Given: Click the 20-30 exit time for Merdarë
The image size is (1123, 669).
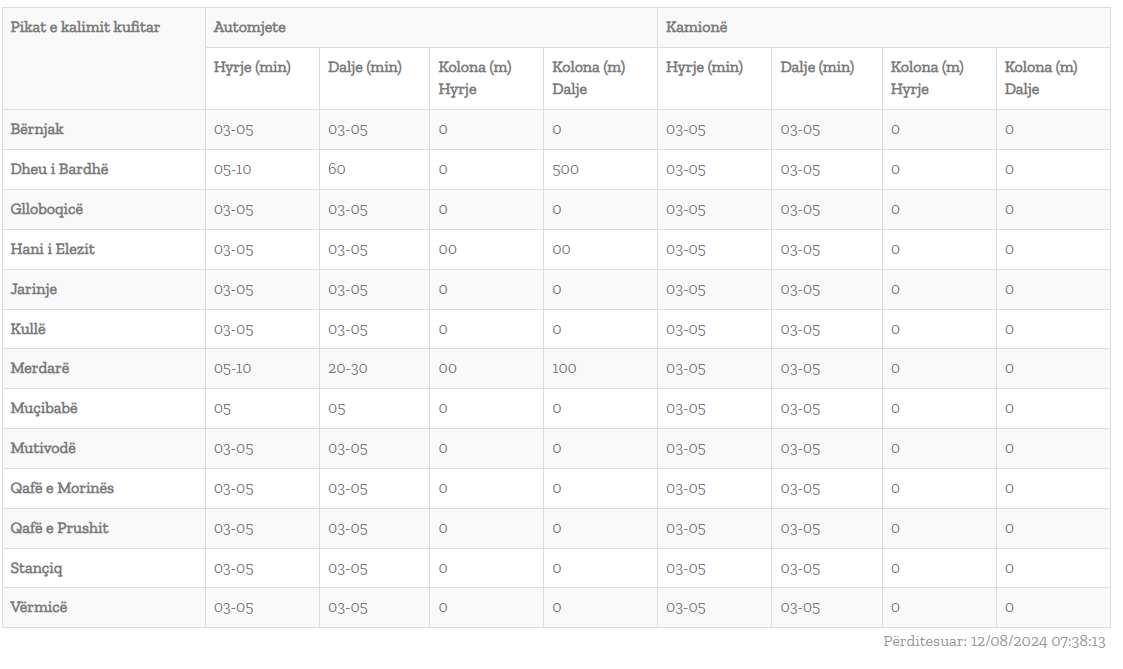Looking at the screenshot, I should pyautogui.click(x=348, y=368).
